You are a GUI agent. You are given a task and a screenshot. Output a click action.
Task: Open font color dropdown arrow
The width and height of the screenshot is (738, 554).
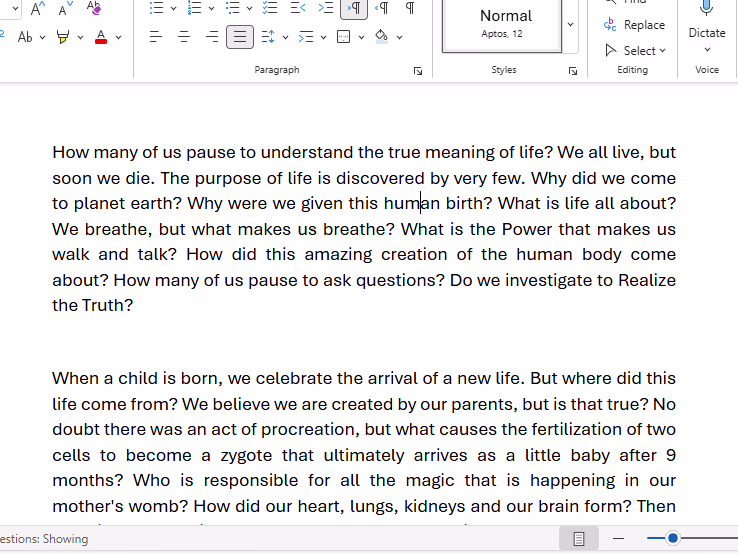click(119, 38)
